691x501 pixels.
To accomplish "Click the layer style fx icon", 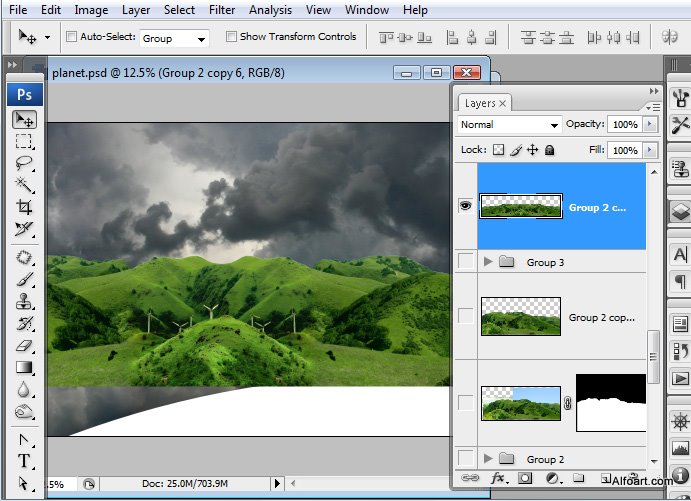I will (498, 478).
